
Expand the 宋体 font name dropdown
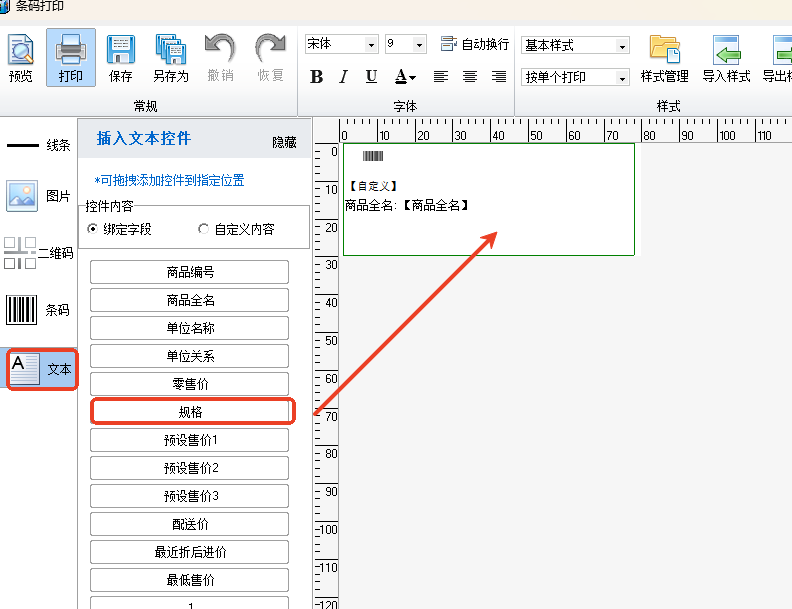(371, 45)
